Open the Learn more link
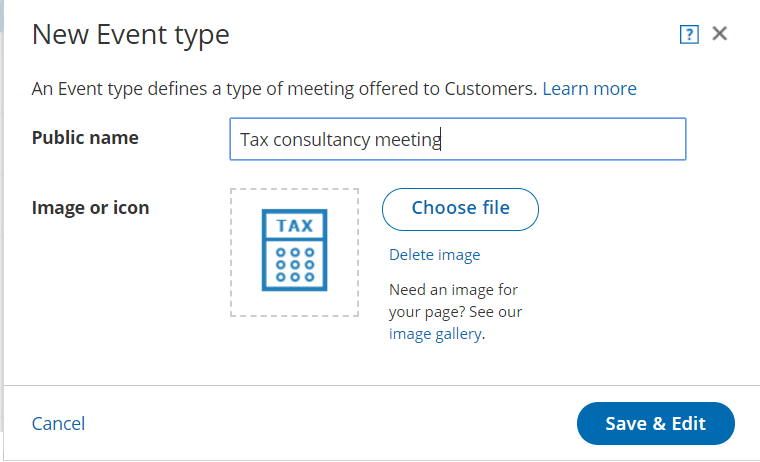Image resolution: width=760 pixels, height=462 pixels. pos(589,89)
